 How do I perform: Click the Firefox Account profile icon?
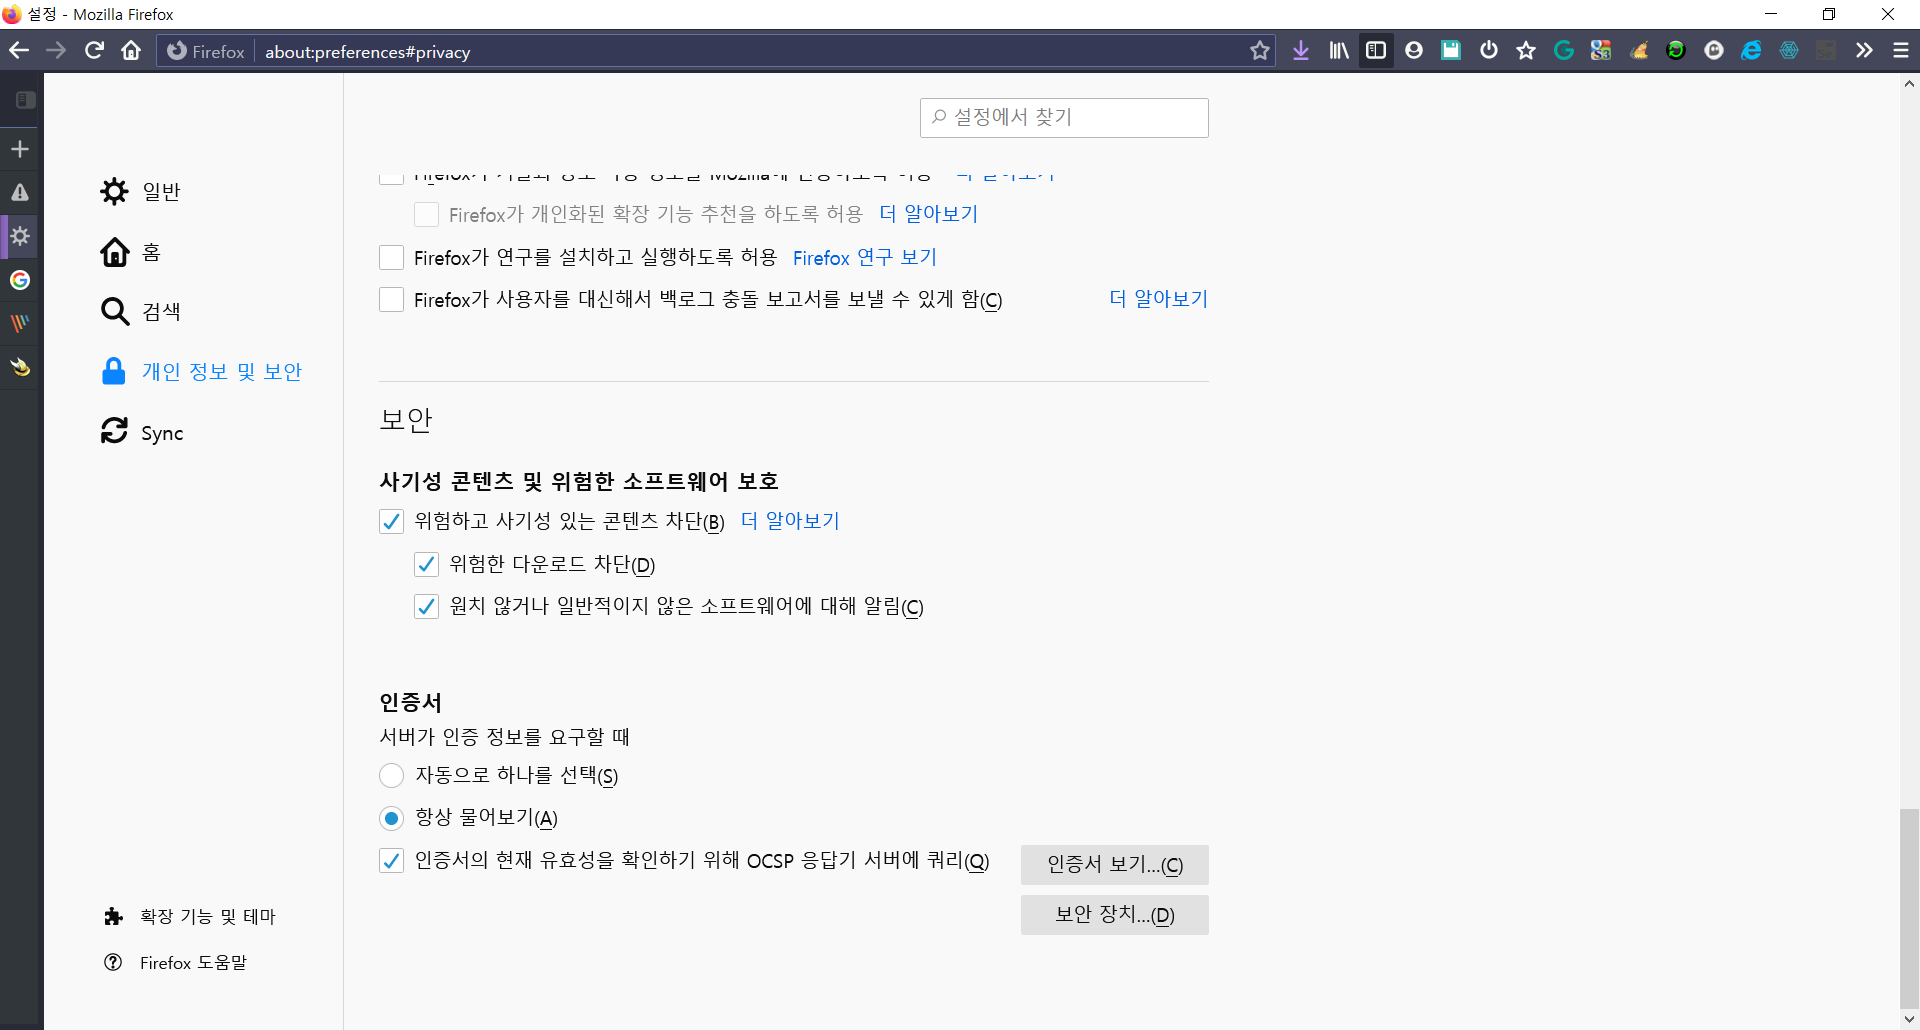(x=1413, y=51)
